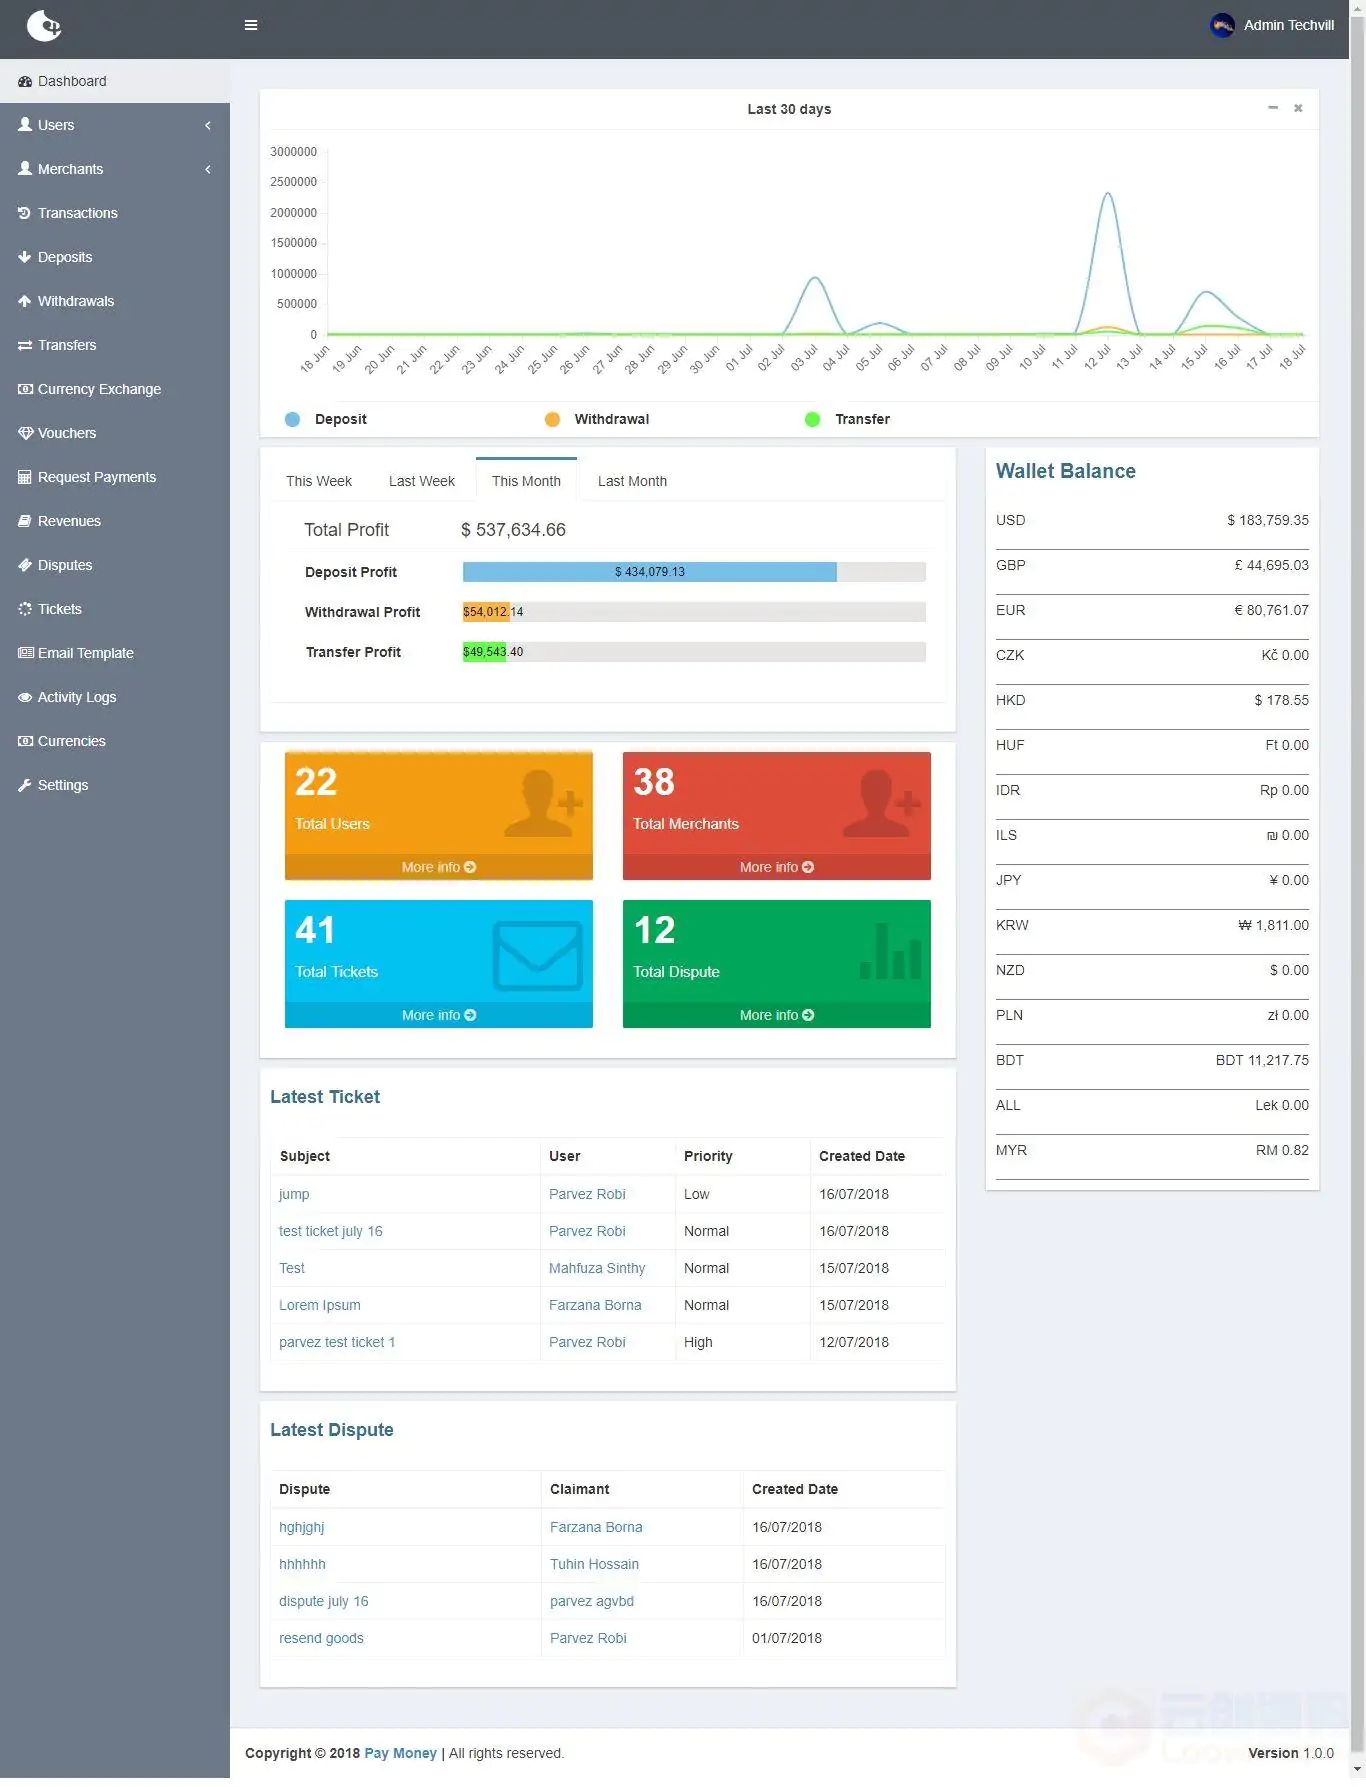Toggle the Withdrawal series in chart legend
The height and width of the screenshot is (1787, 1366).
pos(552,420)
